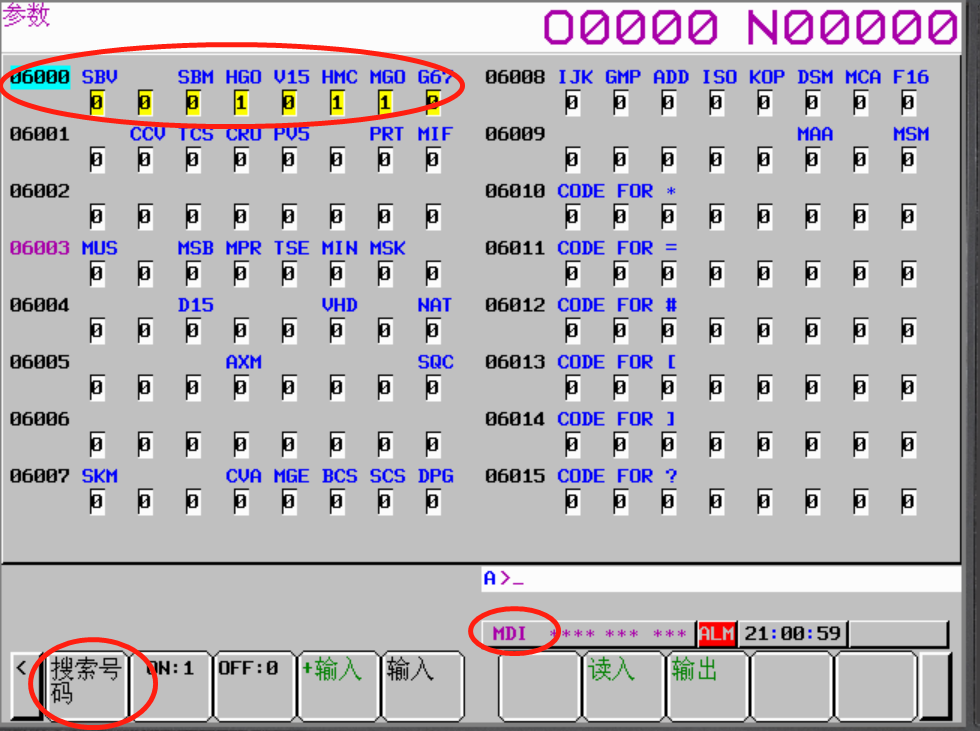Select parameter number 06003 in magenta

click(x=40, y=248)
